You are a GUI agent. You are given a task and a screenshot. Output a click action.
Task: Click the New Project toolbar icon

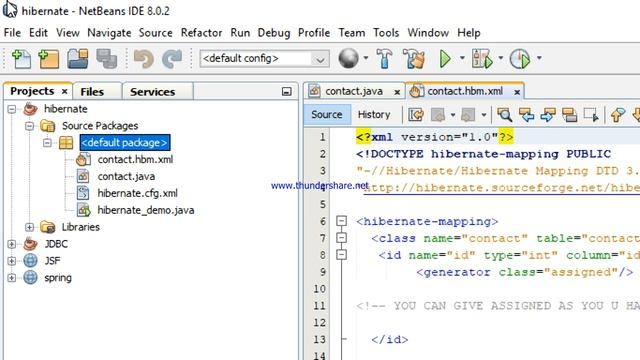point(49,59)
